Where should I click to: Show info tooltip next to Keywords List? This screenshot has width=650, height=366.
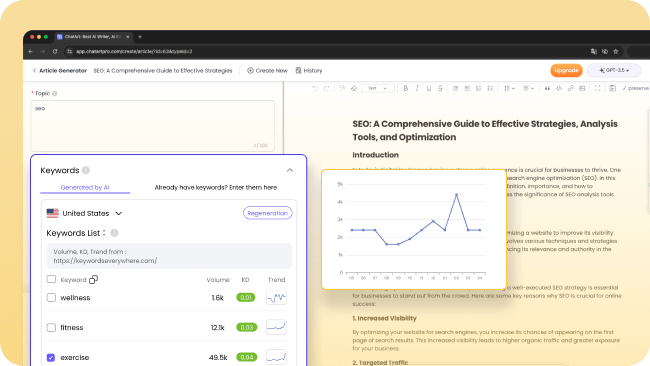pos(114,233)
